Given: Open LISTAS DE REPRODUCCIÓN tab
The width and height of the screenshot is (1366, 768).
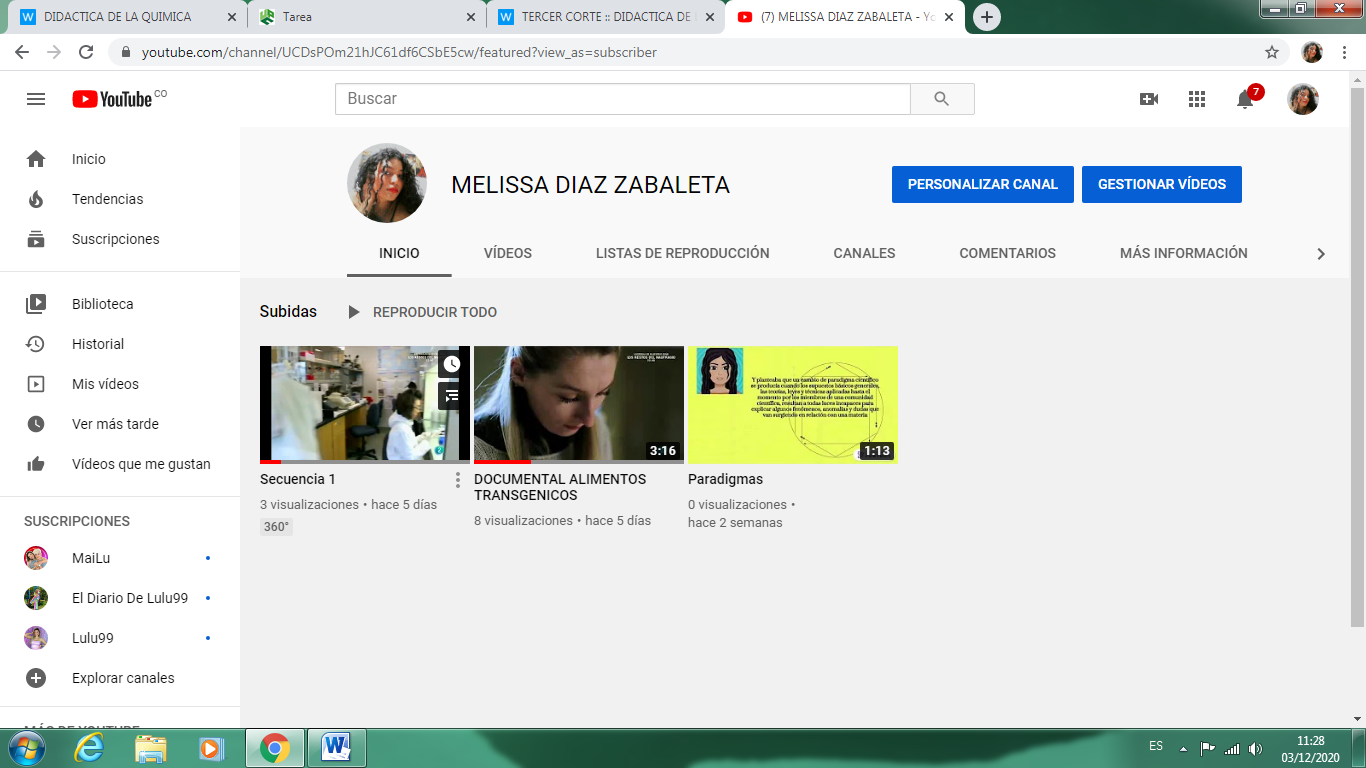Looking at the screenshot, I should (x=682, y=253).
